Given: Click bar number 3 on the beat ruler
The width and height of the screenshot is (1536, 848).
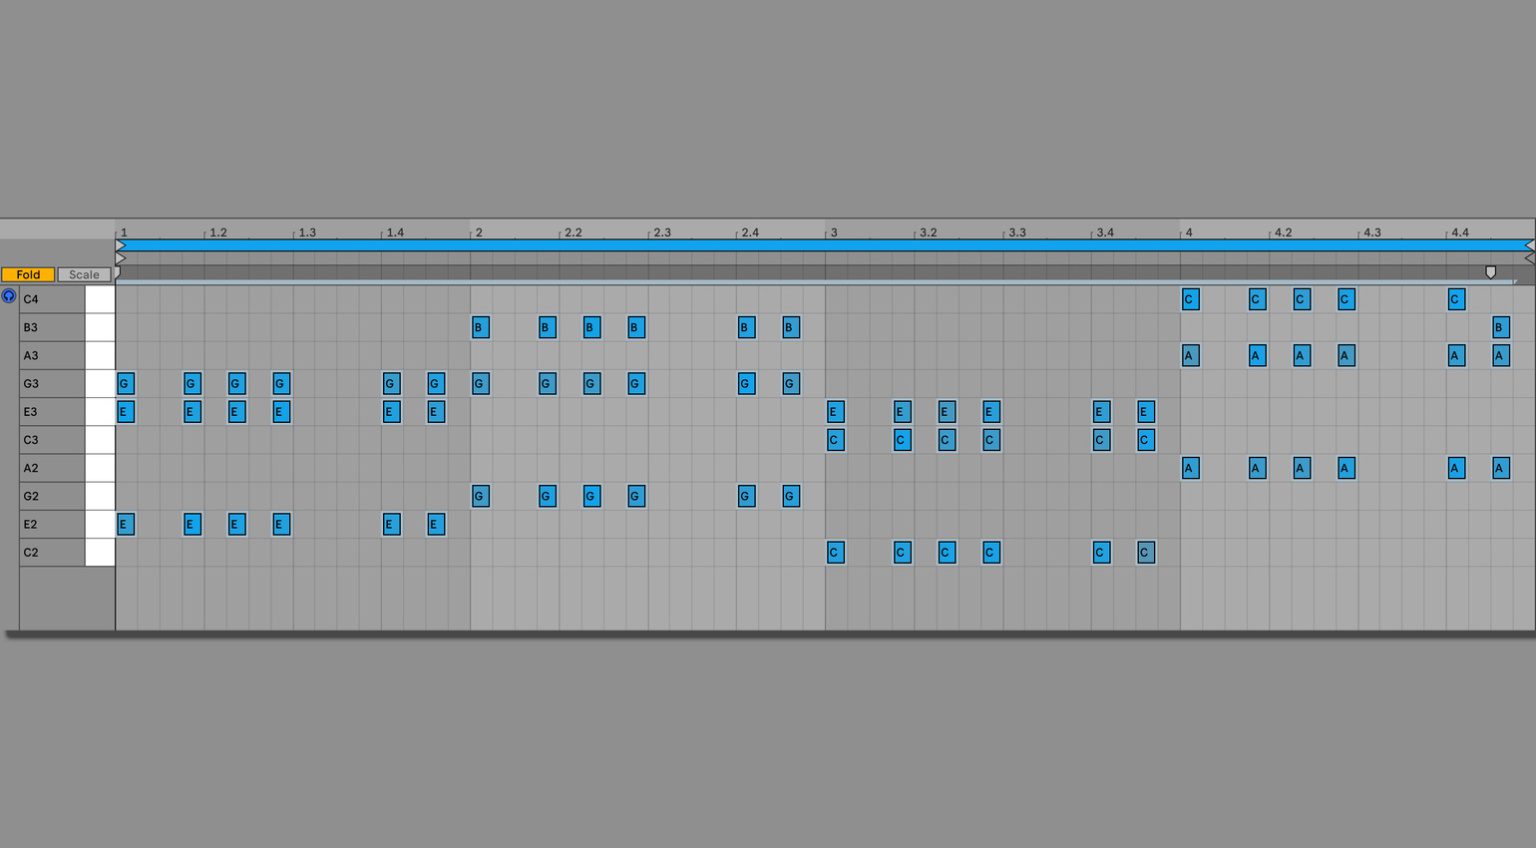Looking at the screenshot, I should pos(836,231).
